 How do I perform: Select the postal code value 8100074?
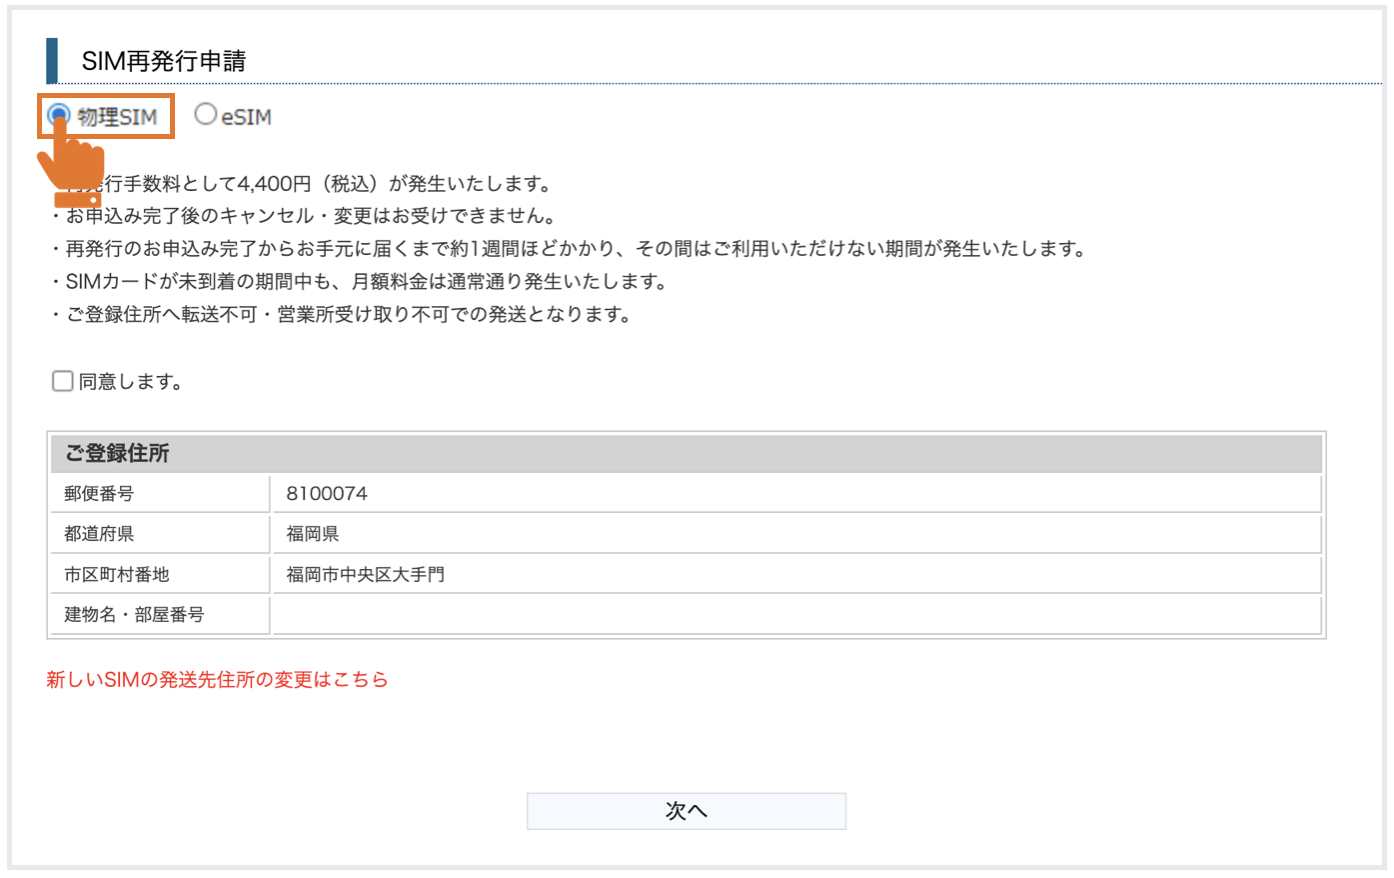(327, 494)
